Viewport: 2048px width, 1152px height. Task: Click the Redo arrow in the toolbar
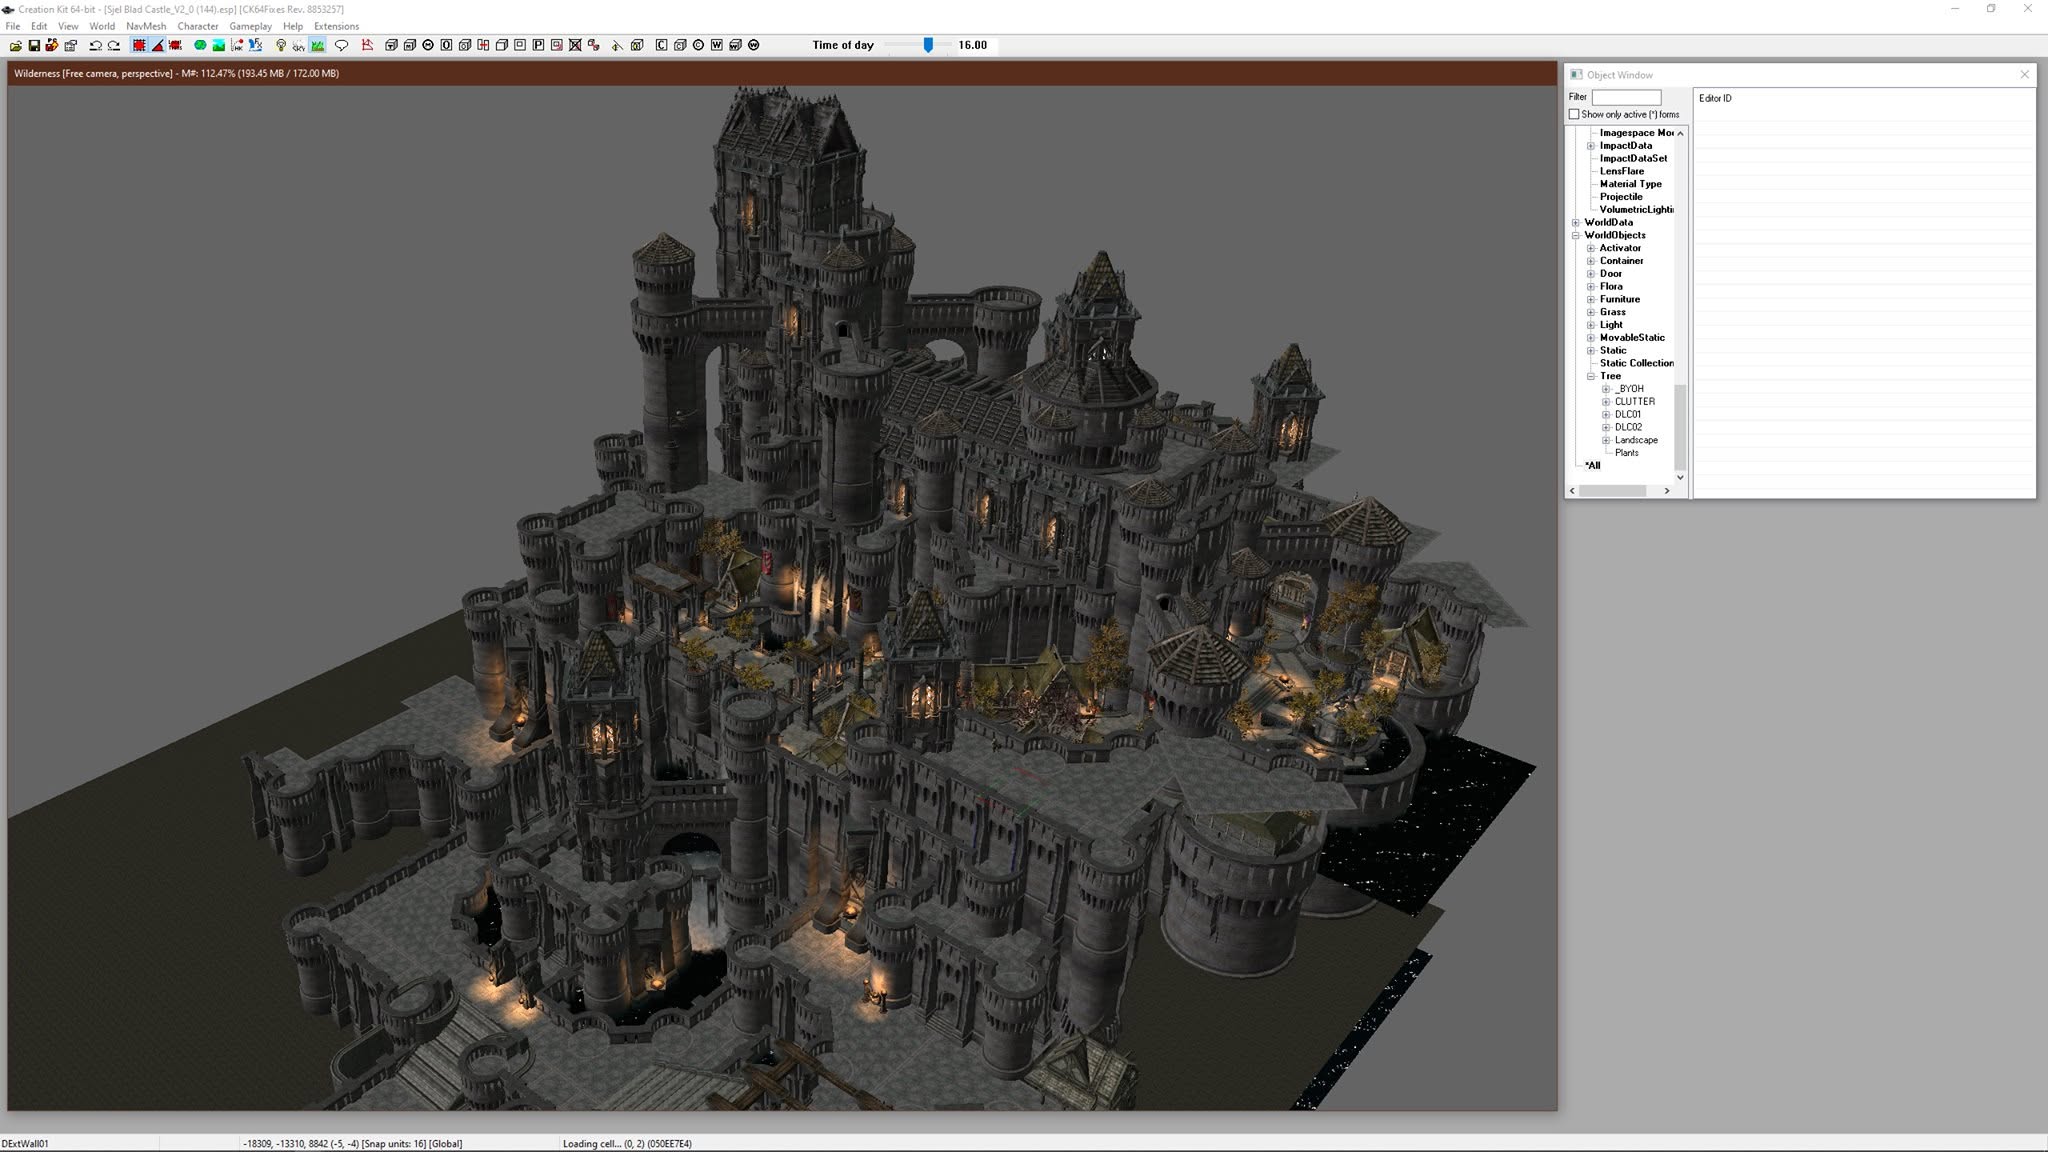point(114,45)
